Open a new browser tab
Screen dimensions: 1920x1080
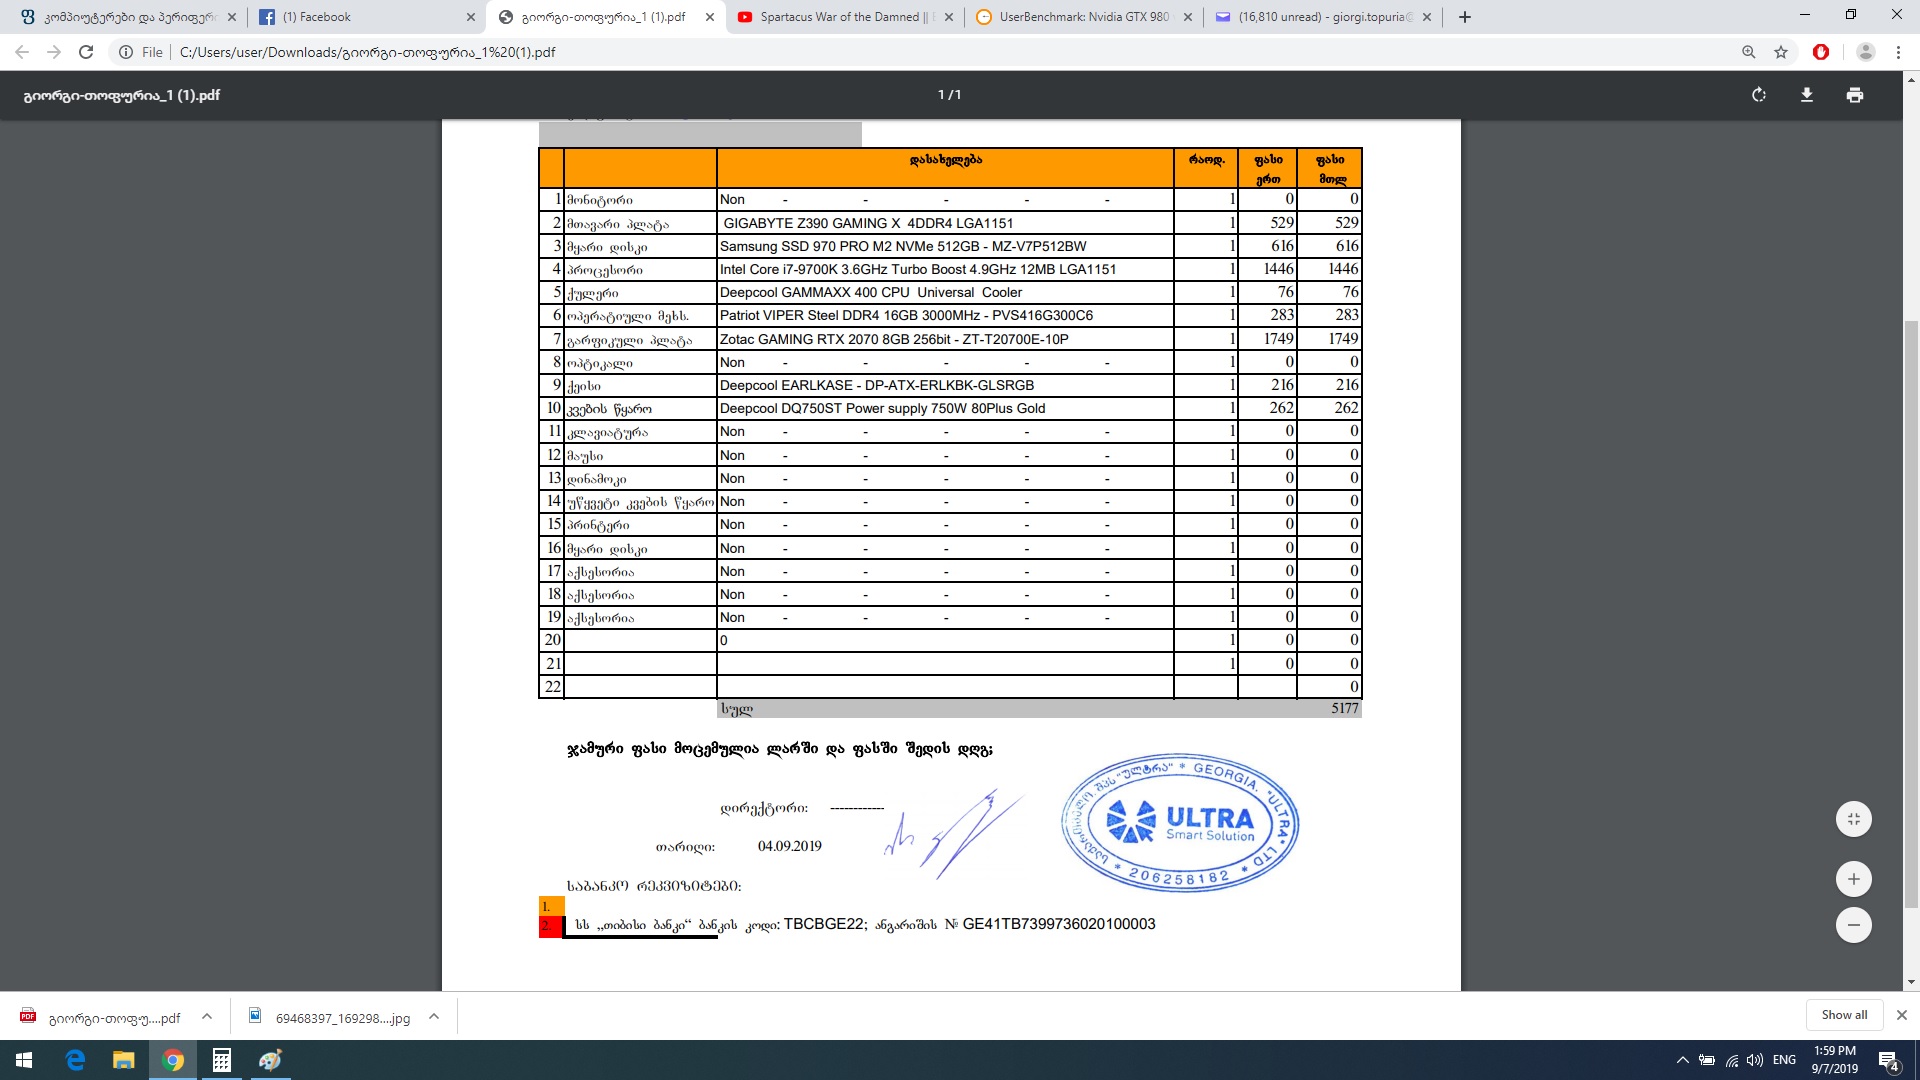[x=1465, y=17]
